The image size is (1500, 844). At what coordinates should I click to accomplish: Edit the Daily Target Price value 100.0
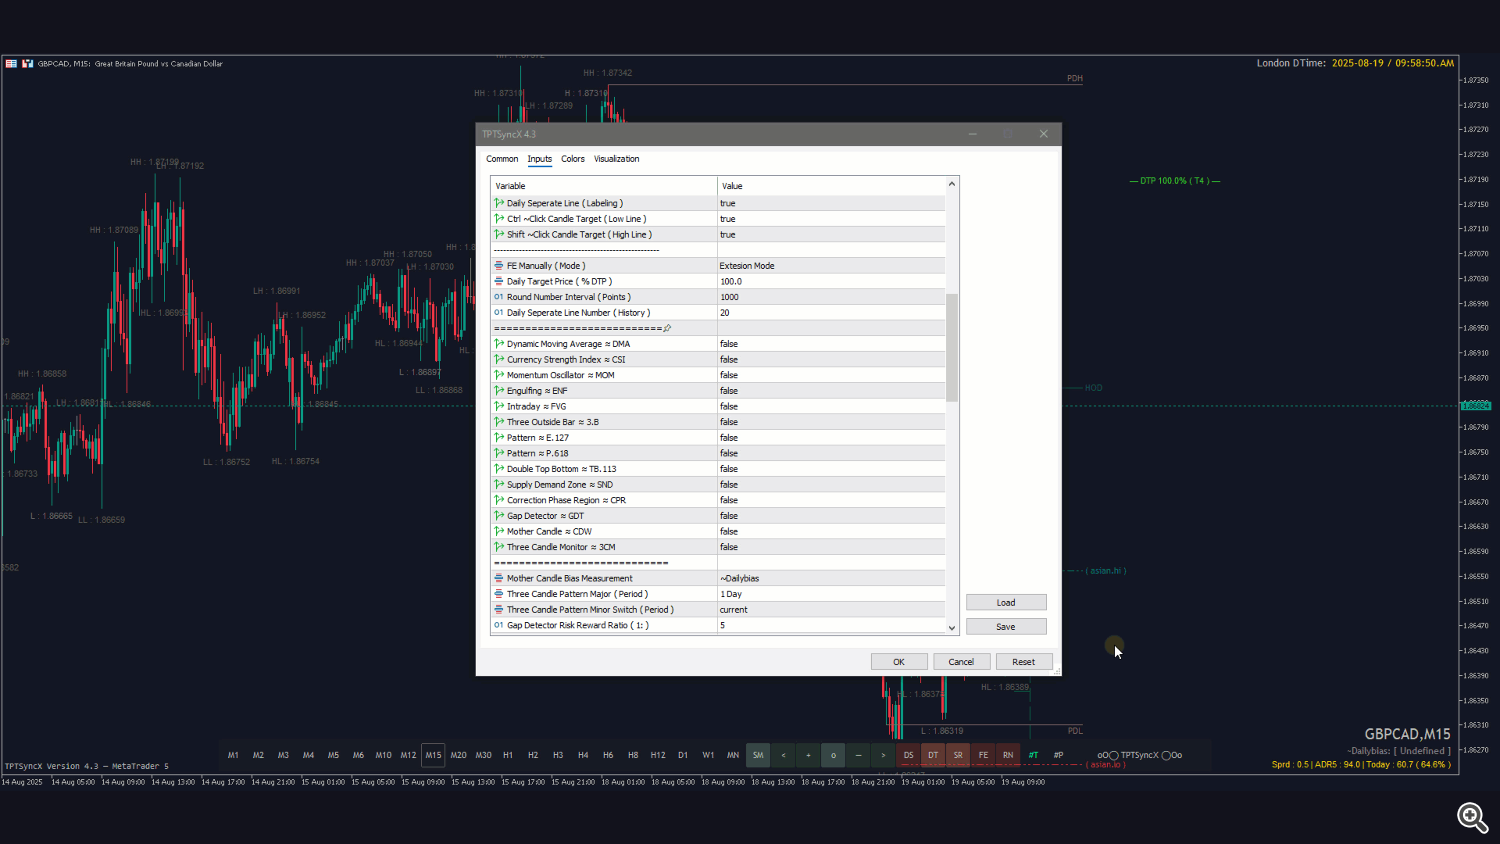(x=831, y=281)
